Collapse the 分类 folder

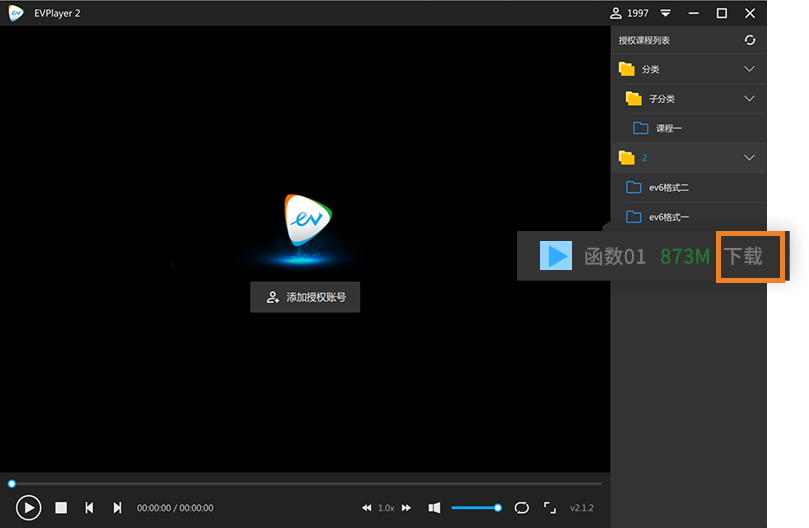coord(750,69)
